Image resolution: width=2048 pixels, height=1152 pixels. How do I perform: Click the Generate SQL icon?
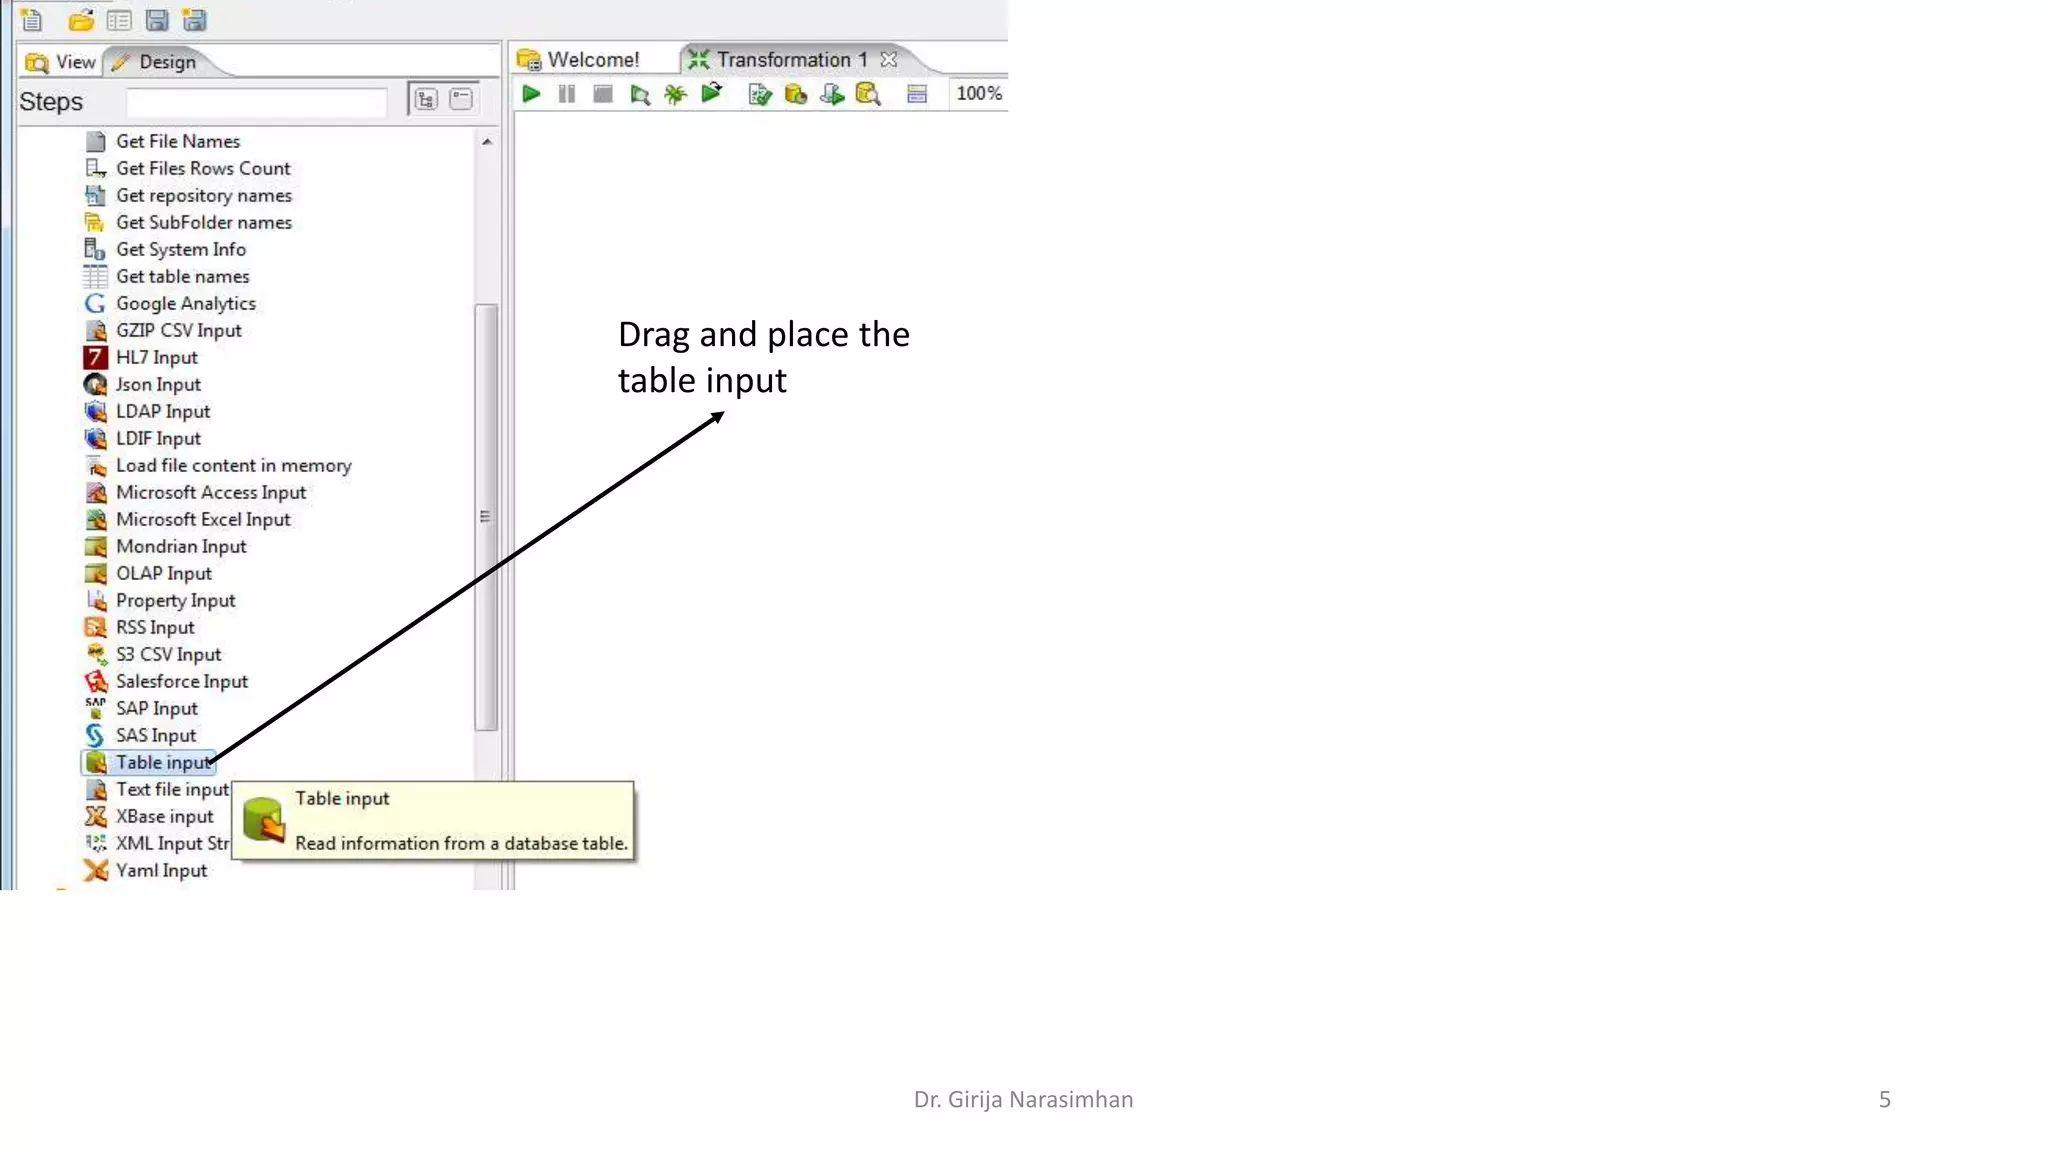(832, 95)
